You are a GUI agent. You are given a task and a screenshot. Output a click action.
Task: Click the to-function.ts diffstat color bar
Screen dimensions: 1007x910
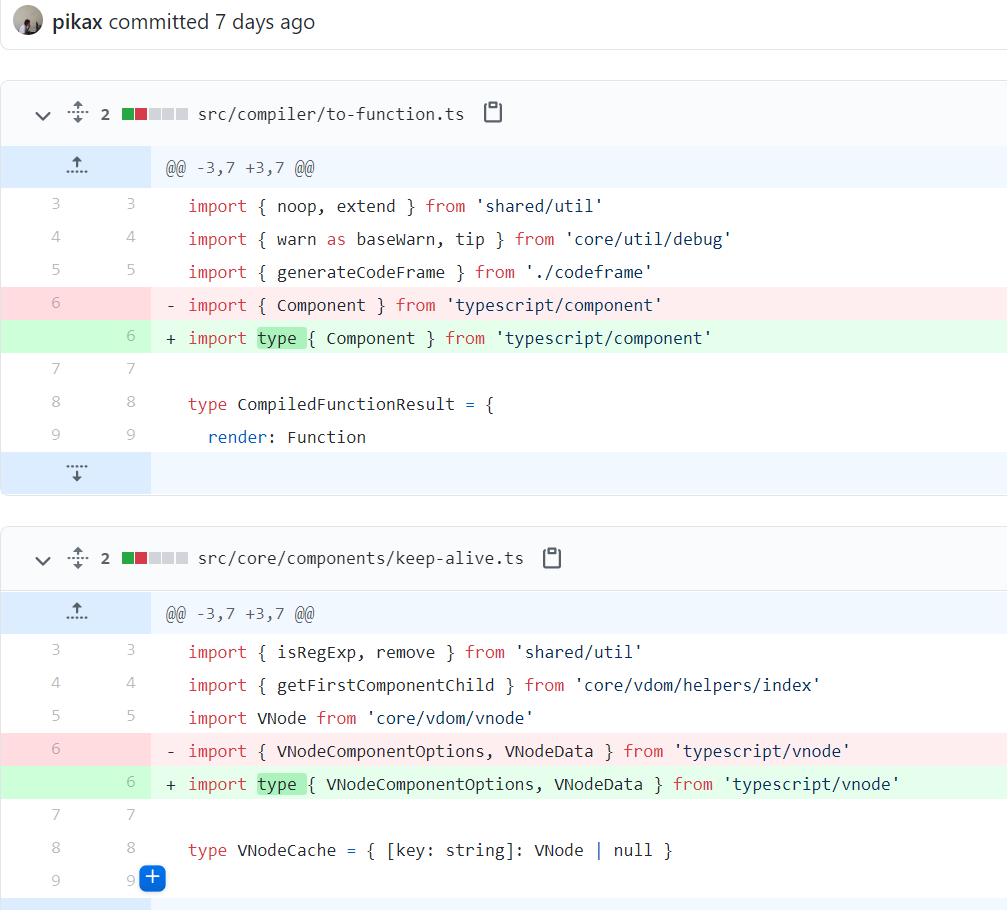point(154,114)
